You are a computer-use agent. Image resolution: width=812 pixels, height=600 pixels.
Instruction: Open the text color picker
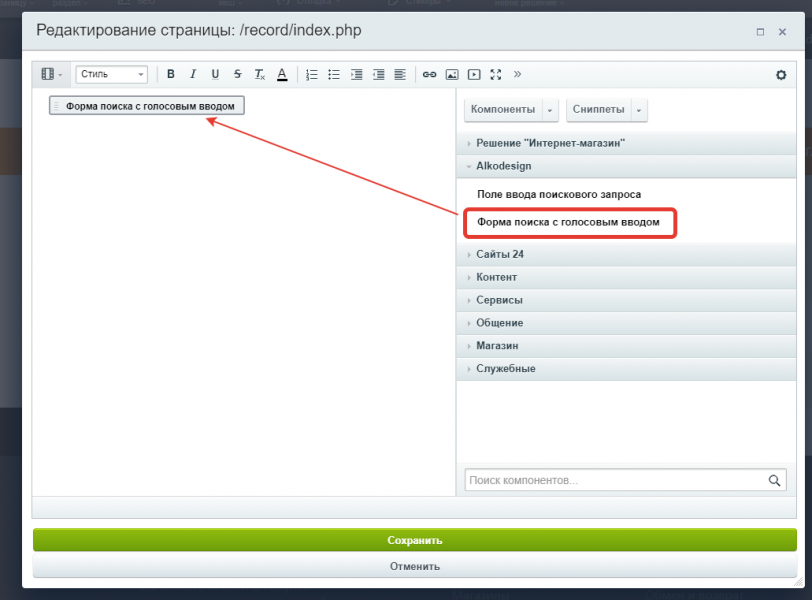pos(282,74)
